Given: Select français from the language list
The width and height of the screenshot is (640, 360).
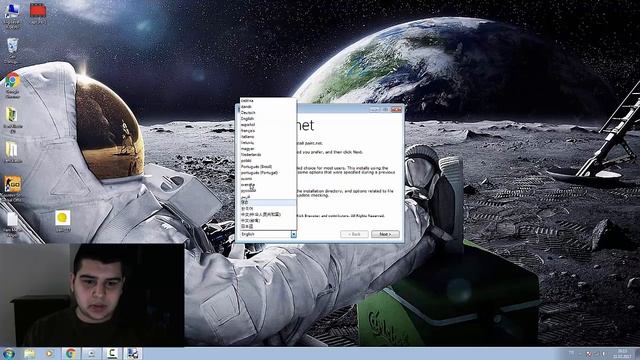Looking at the screenshot, I should click(267, 131).
